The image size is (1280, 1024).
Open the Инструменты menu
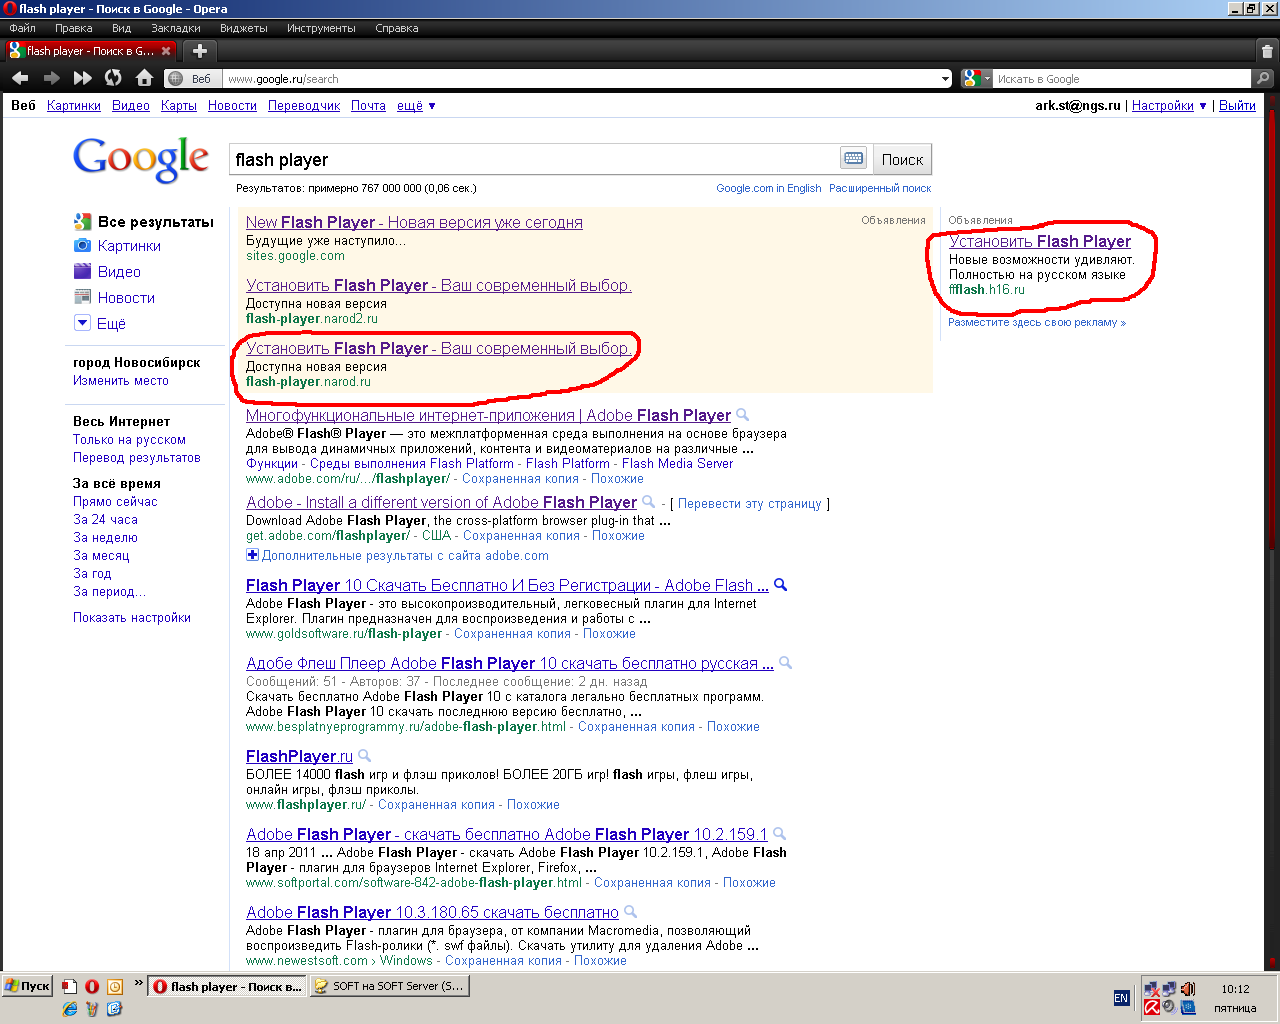[x=320, y=28]
